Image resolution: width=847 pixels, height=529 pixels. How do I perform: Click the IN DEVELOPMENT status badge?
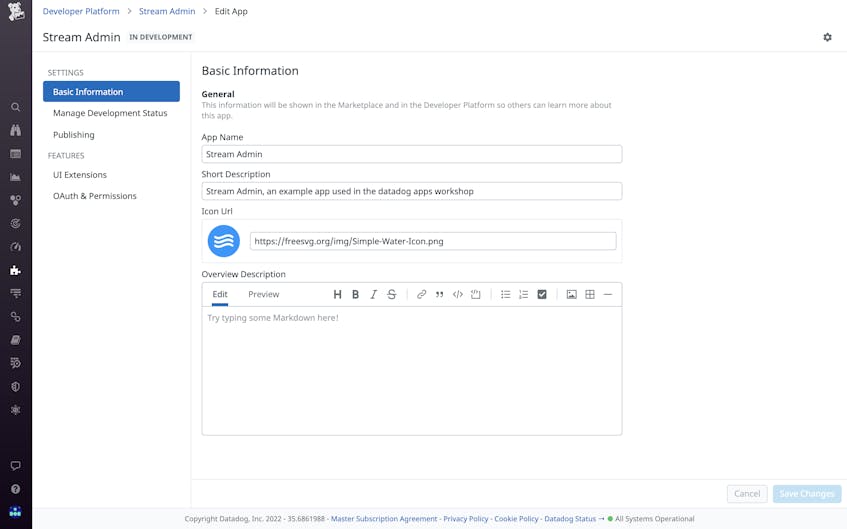tap(160, 37)
